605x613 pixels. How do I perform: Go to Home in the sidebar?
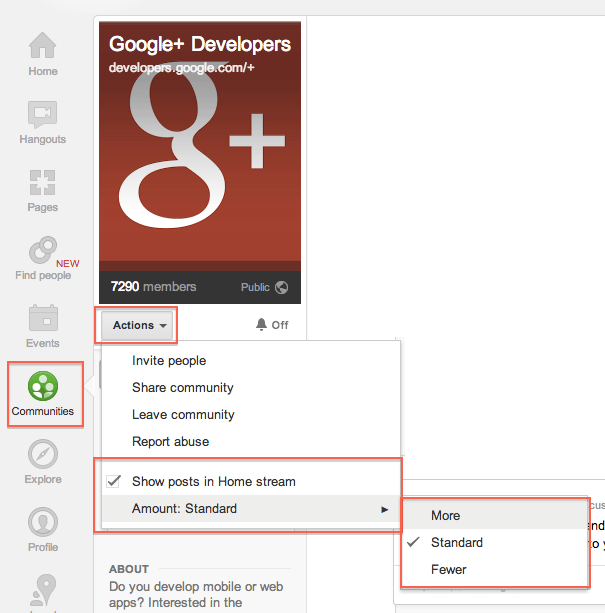pos(43,54)
